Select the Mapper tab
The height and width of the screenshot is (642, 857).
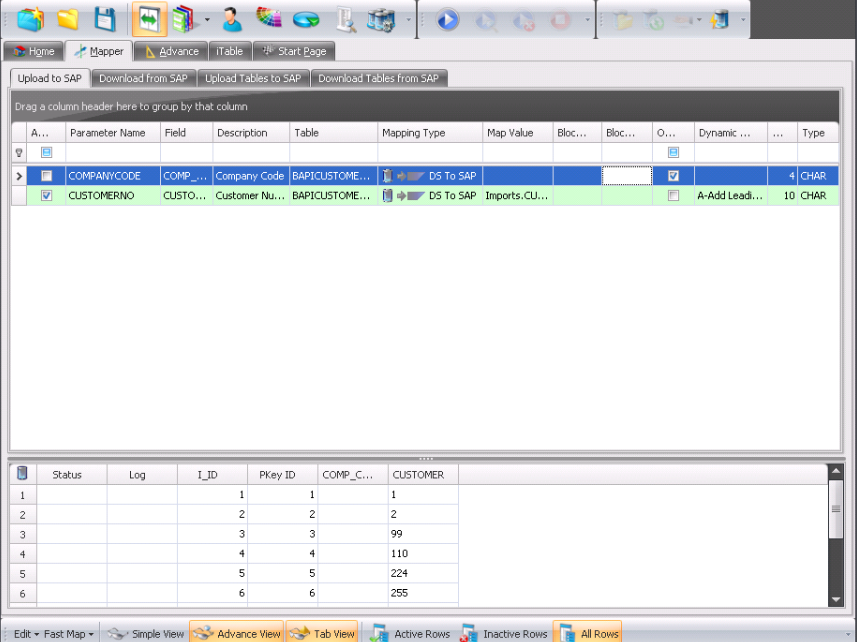(99, 51)
